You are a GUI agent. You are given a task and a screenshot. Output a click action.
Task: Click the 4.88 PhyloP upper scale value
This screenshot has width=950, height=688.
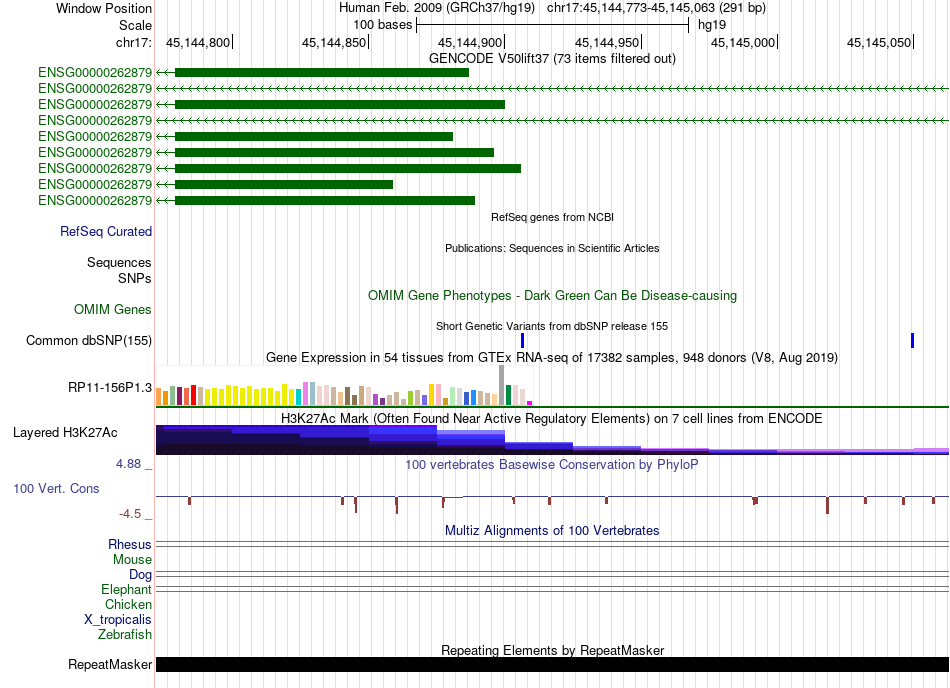click(128, 464)
